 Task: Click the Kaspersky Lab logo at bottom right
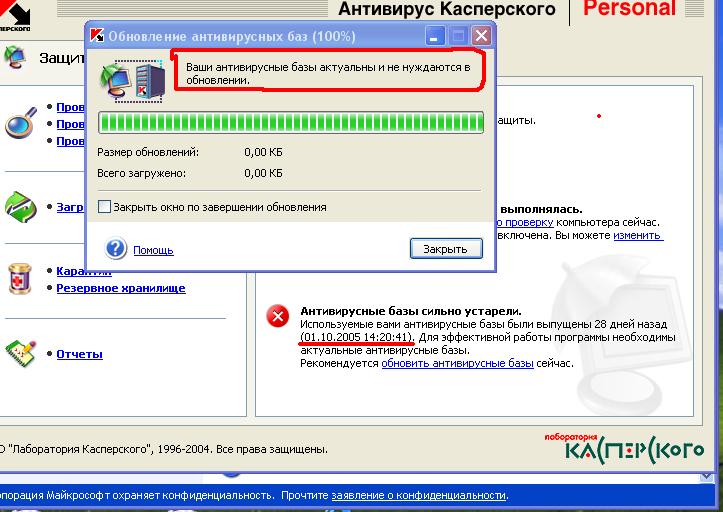click(x=623, y=448)
